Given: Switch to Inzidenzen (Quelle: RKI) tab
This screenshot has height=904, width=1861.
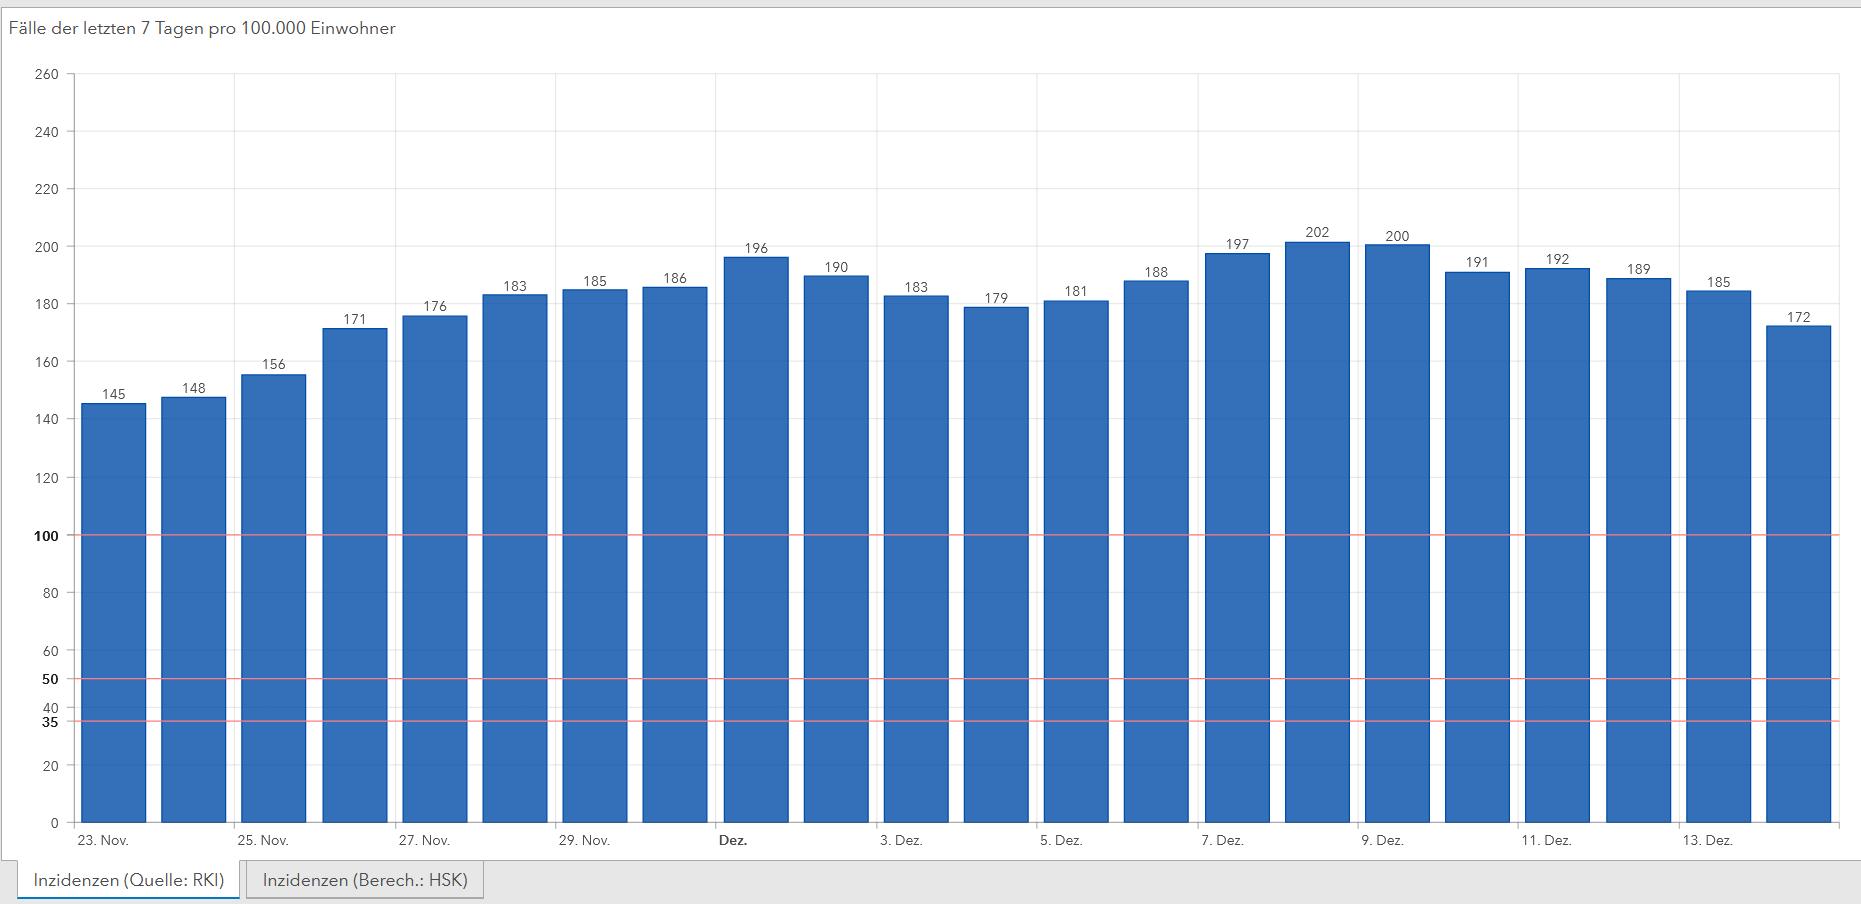Looking at the screenshot, I should (128, 880).
